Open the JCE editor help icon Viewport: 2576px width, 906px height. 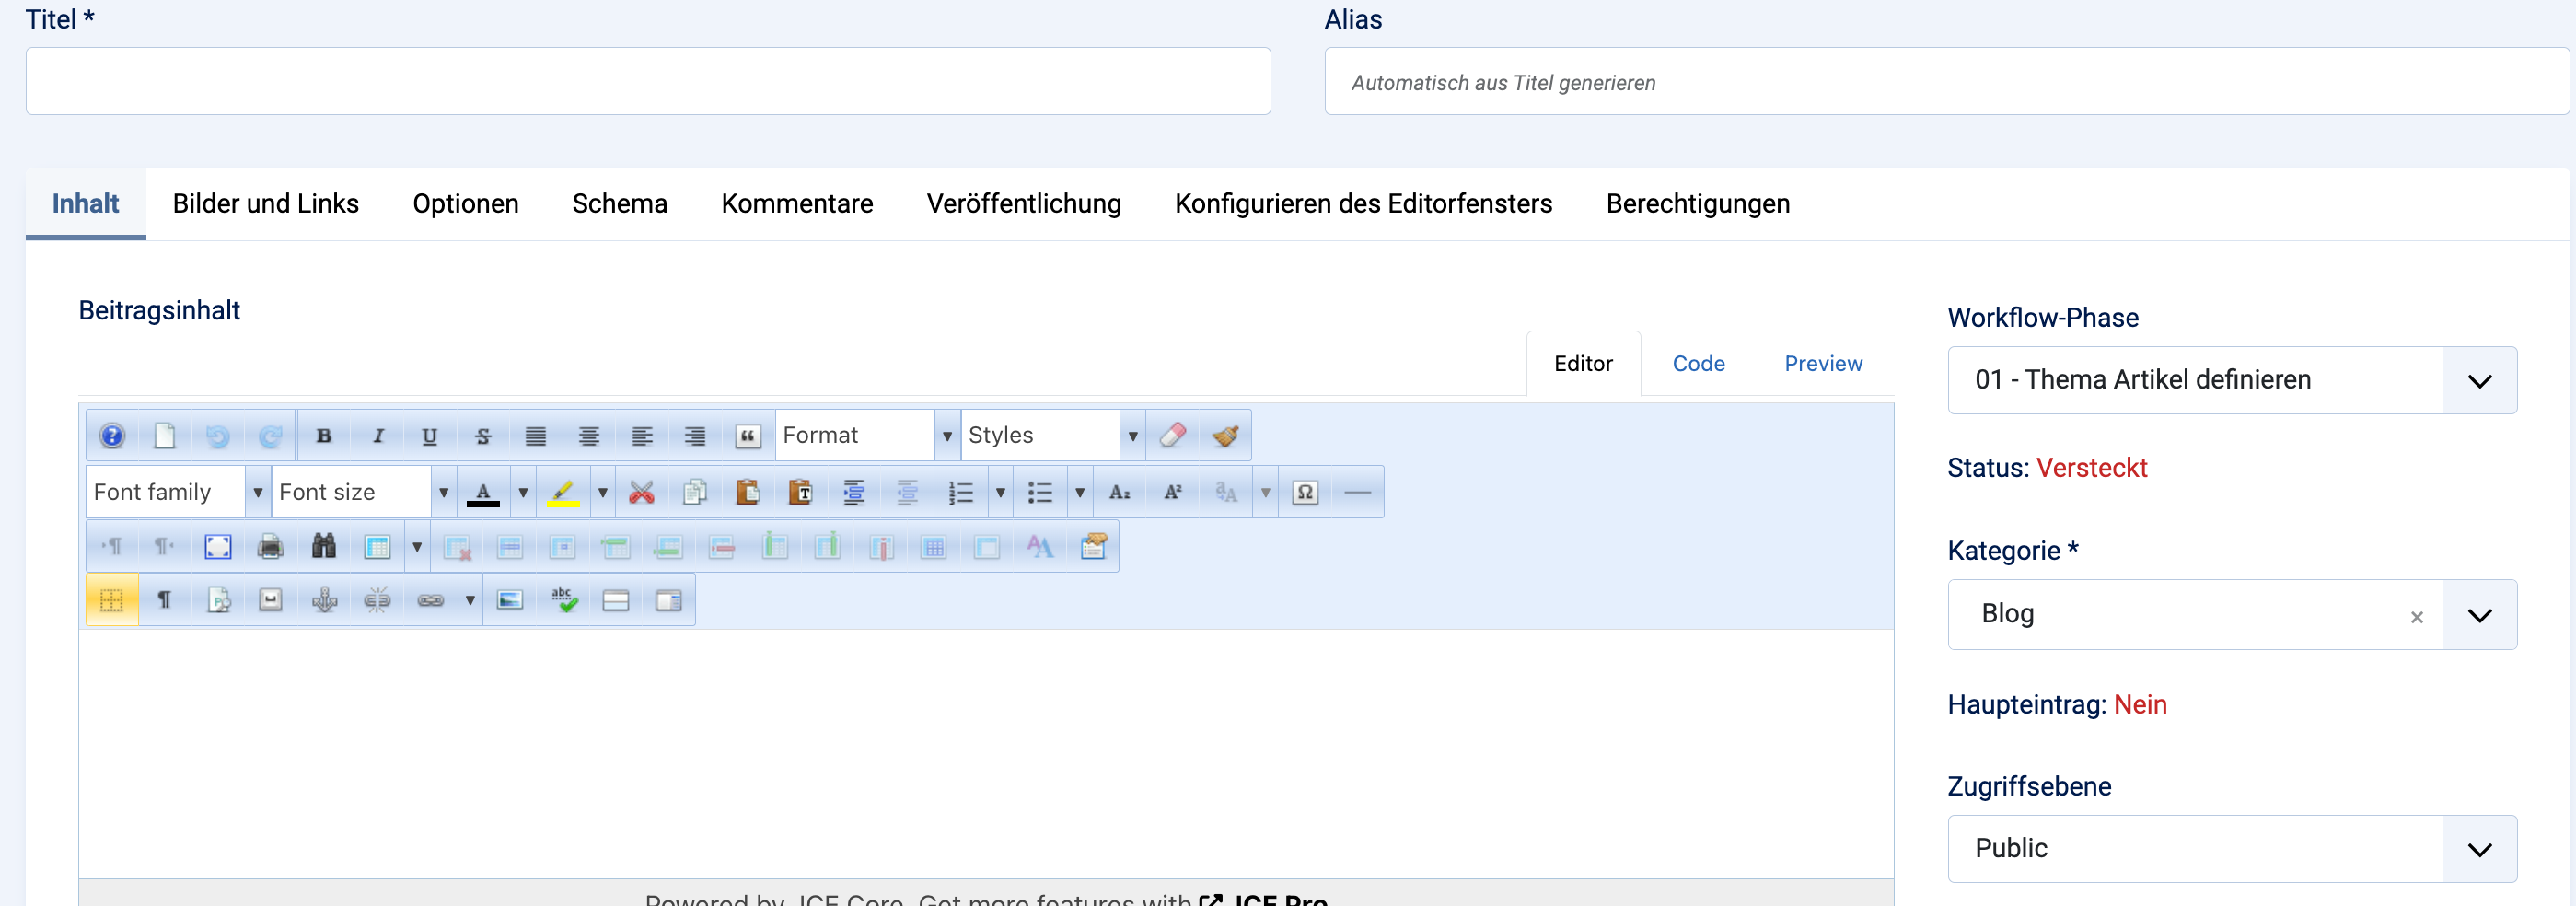pos(112,435)
